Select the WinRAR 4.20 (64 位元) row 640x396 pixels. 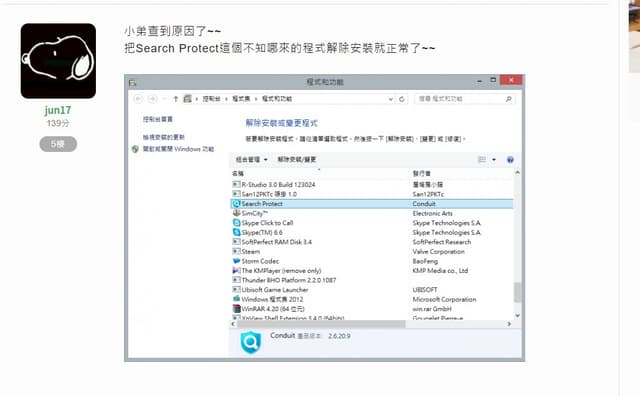[372, 309]
